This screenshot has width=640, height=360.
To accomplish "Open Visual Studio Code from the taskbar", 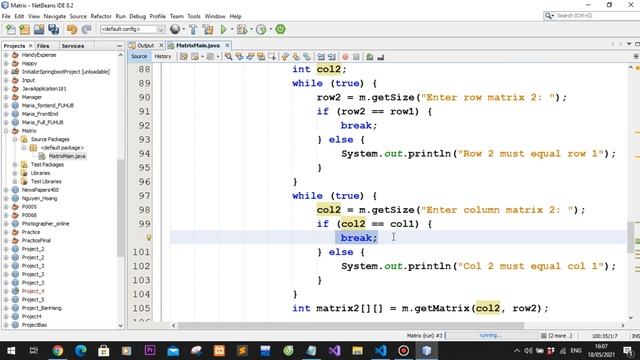I will coord(380,351).
